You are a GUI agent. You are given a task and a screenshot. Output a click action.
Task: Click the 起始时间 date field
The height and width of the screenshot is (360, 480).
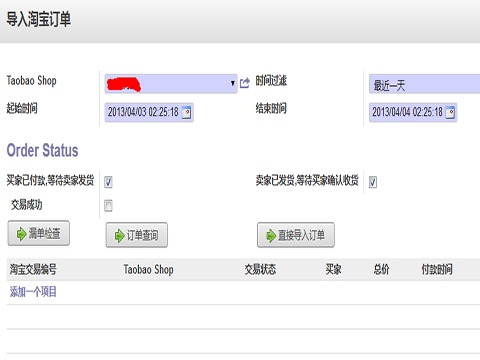pyautogui.click(x=149, y=112)
